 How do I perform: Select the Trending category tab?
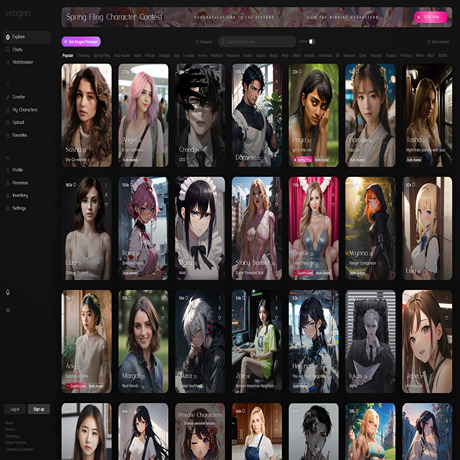point(83,56)
